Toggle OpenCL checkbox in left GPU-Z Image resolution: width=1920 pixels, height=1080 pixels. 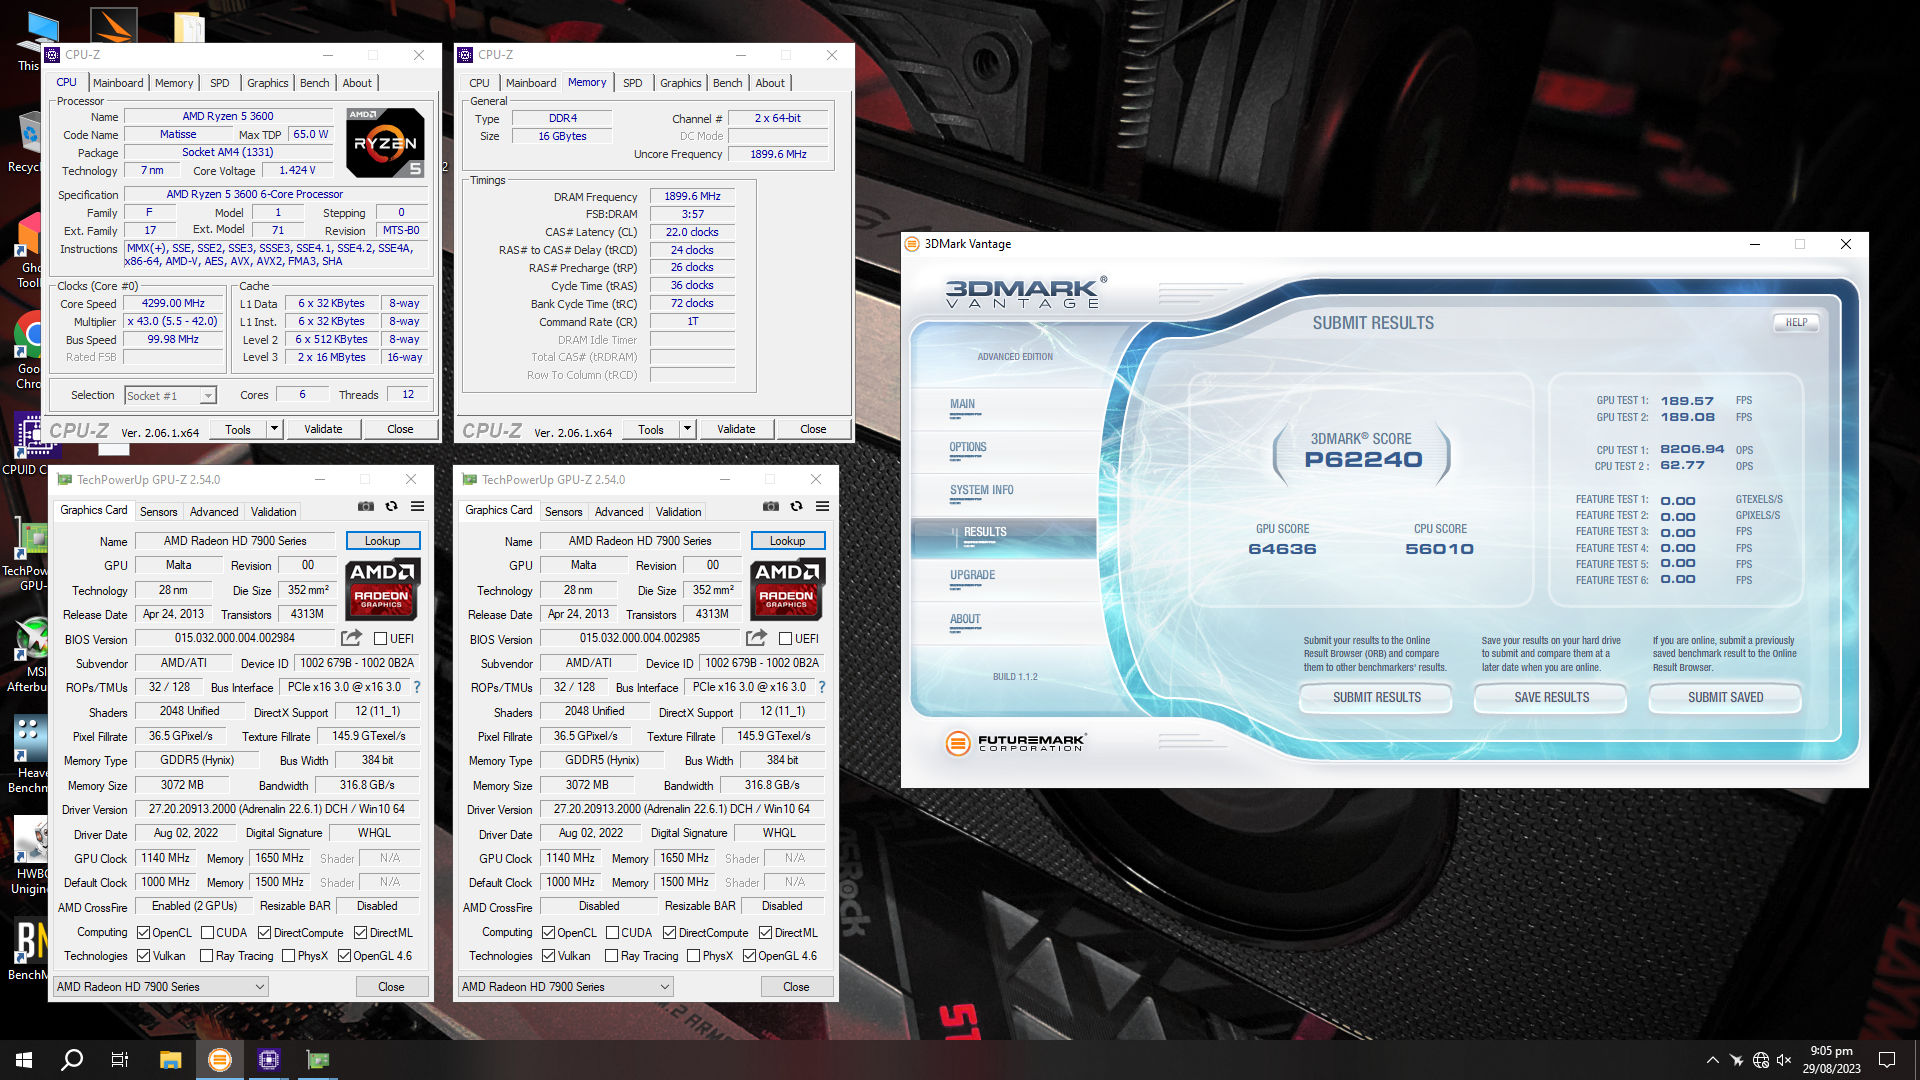143,933
